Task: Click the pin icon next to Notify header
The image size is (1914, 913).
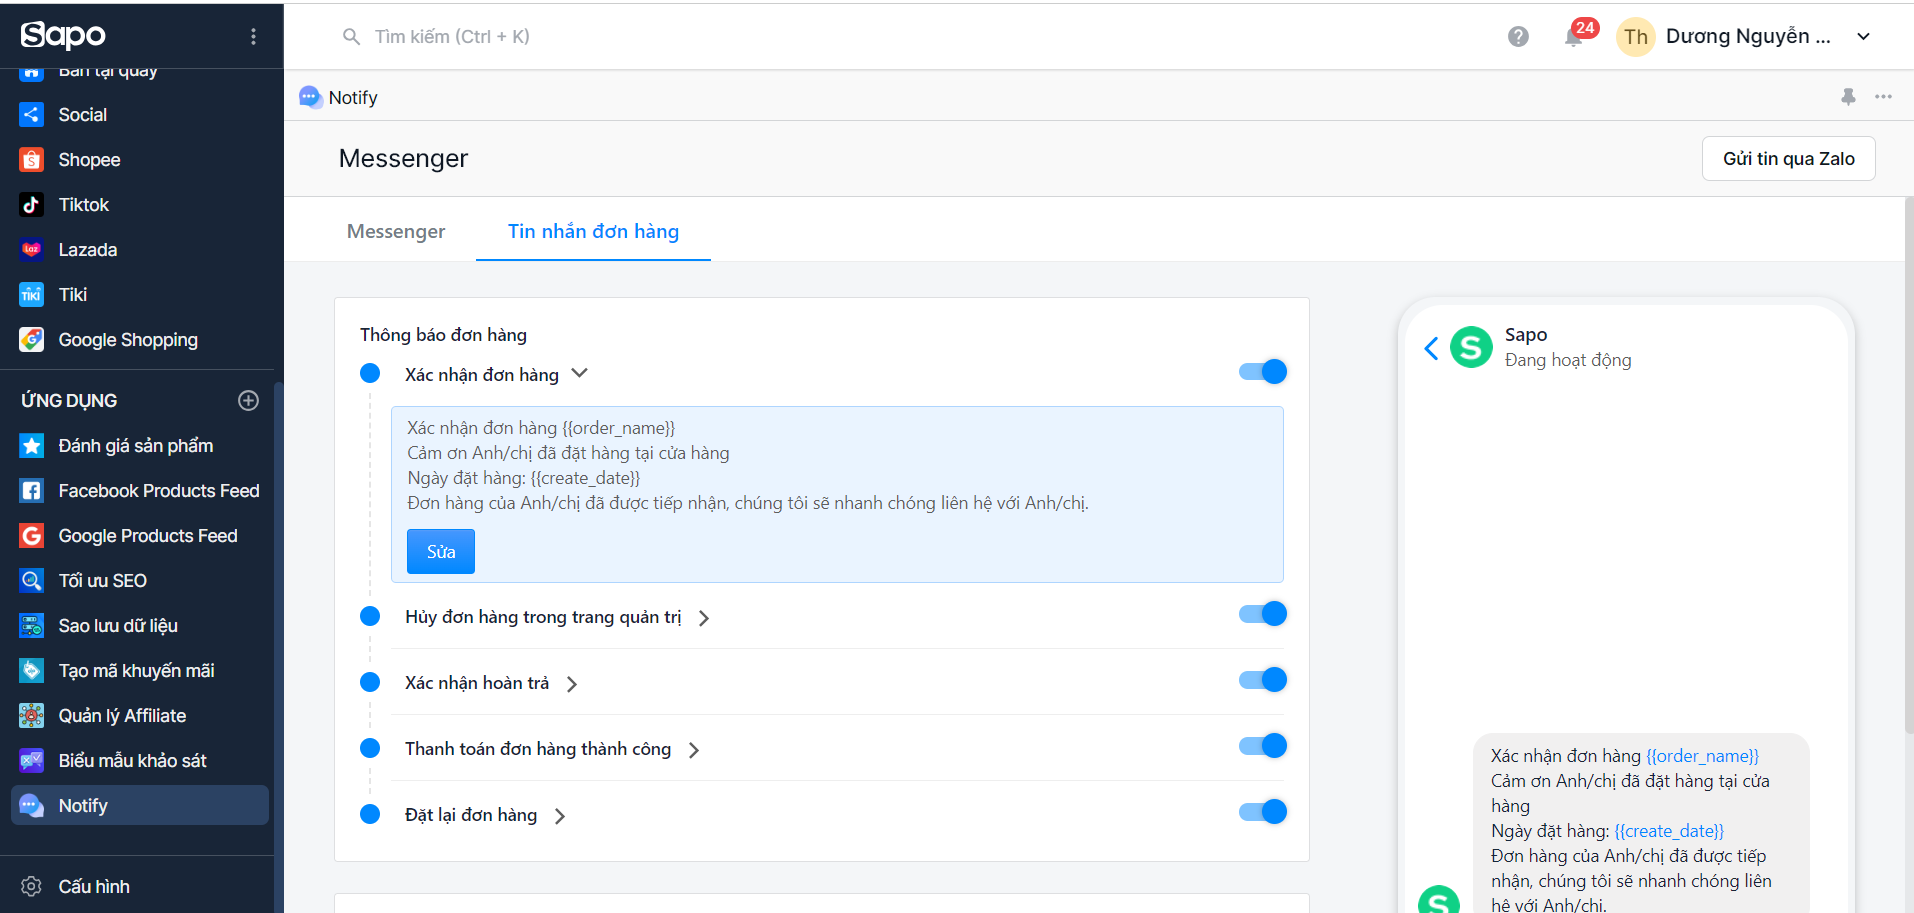Action: 1848,97
